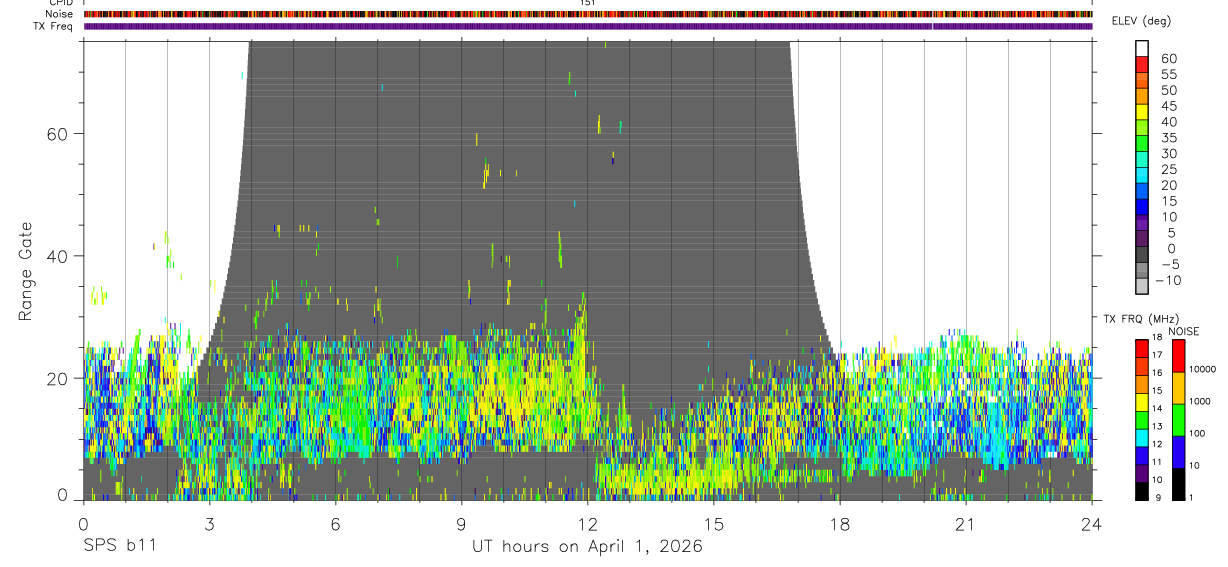This screenshot has height=567, width=1228.
Task: Click hour 6 on the UT time axis
Action: (335, 524)
